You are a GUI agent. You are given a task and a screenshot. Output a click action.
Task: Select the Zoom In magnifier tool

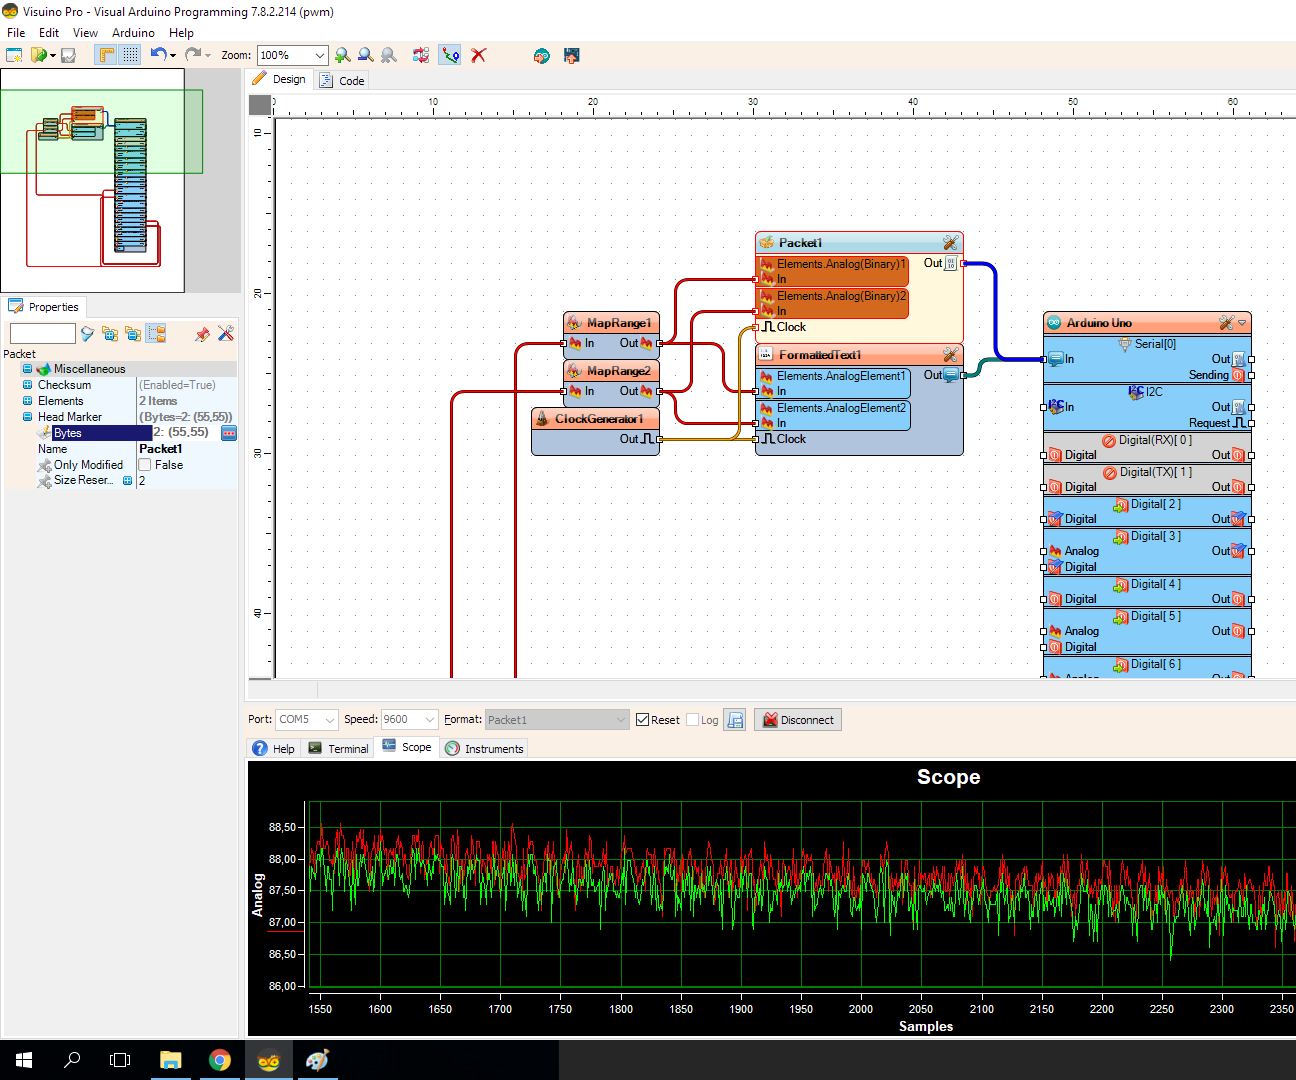tap(340, 55)
